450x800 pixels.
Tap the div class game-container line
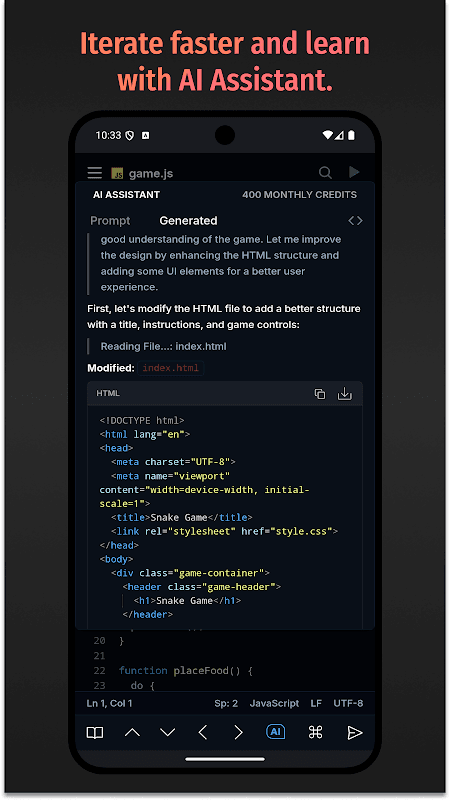190,573
